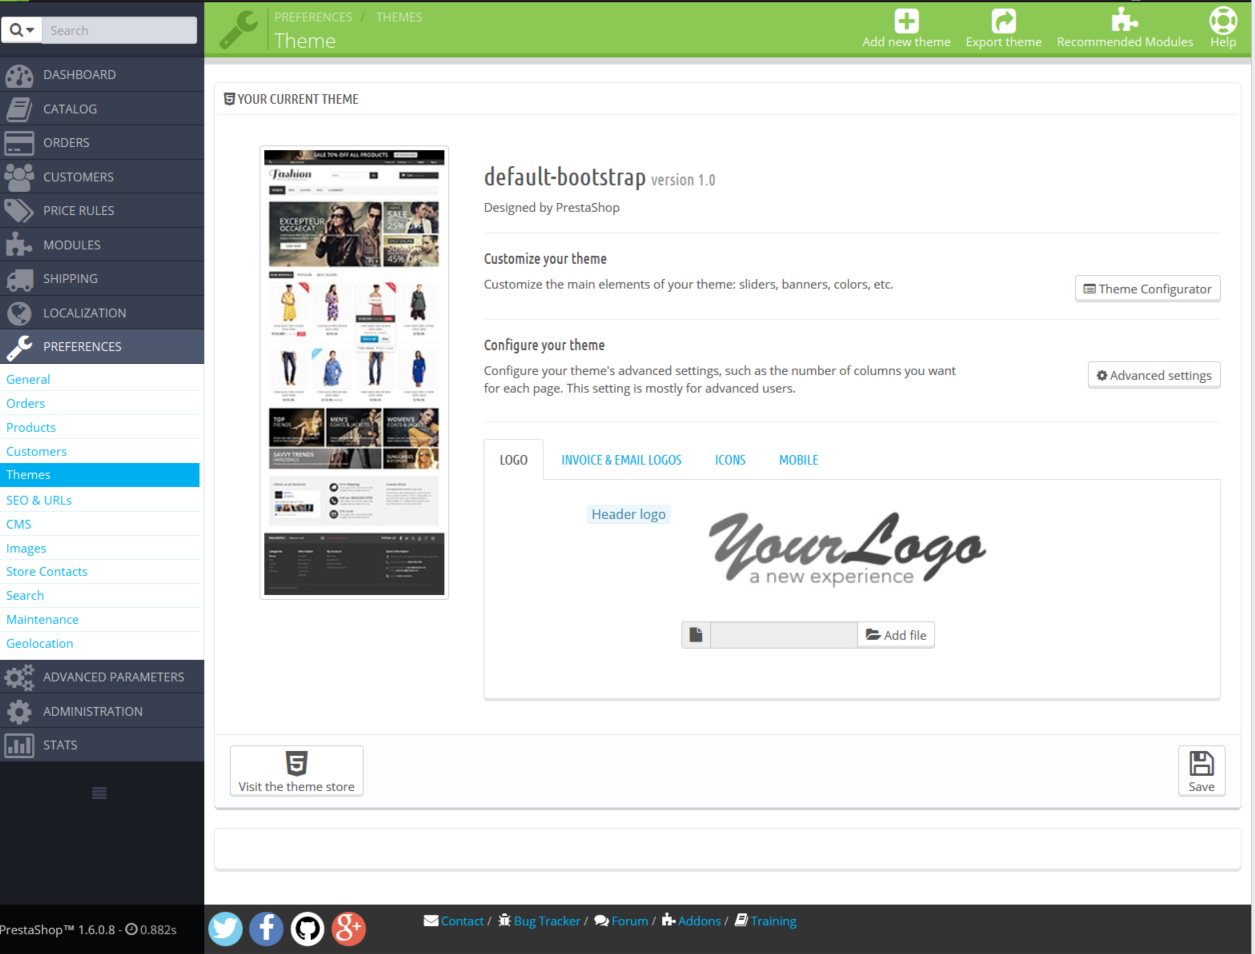Click the Catalog book icon

click(x=19, y=109)
